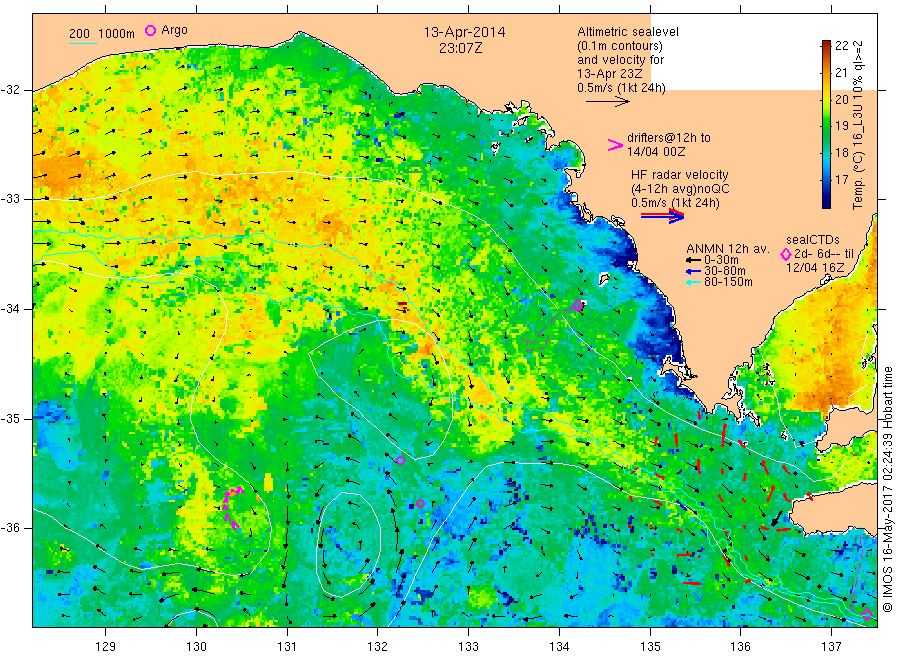Select the '13-Apr-2014' date label

point(464,32)
